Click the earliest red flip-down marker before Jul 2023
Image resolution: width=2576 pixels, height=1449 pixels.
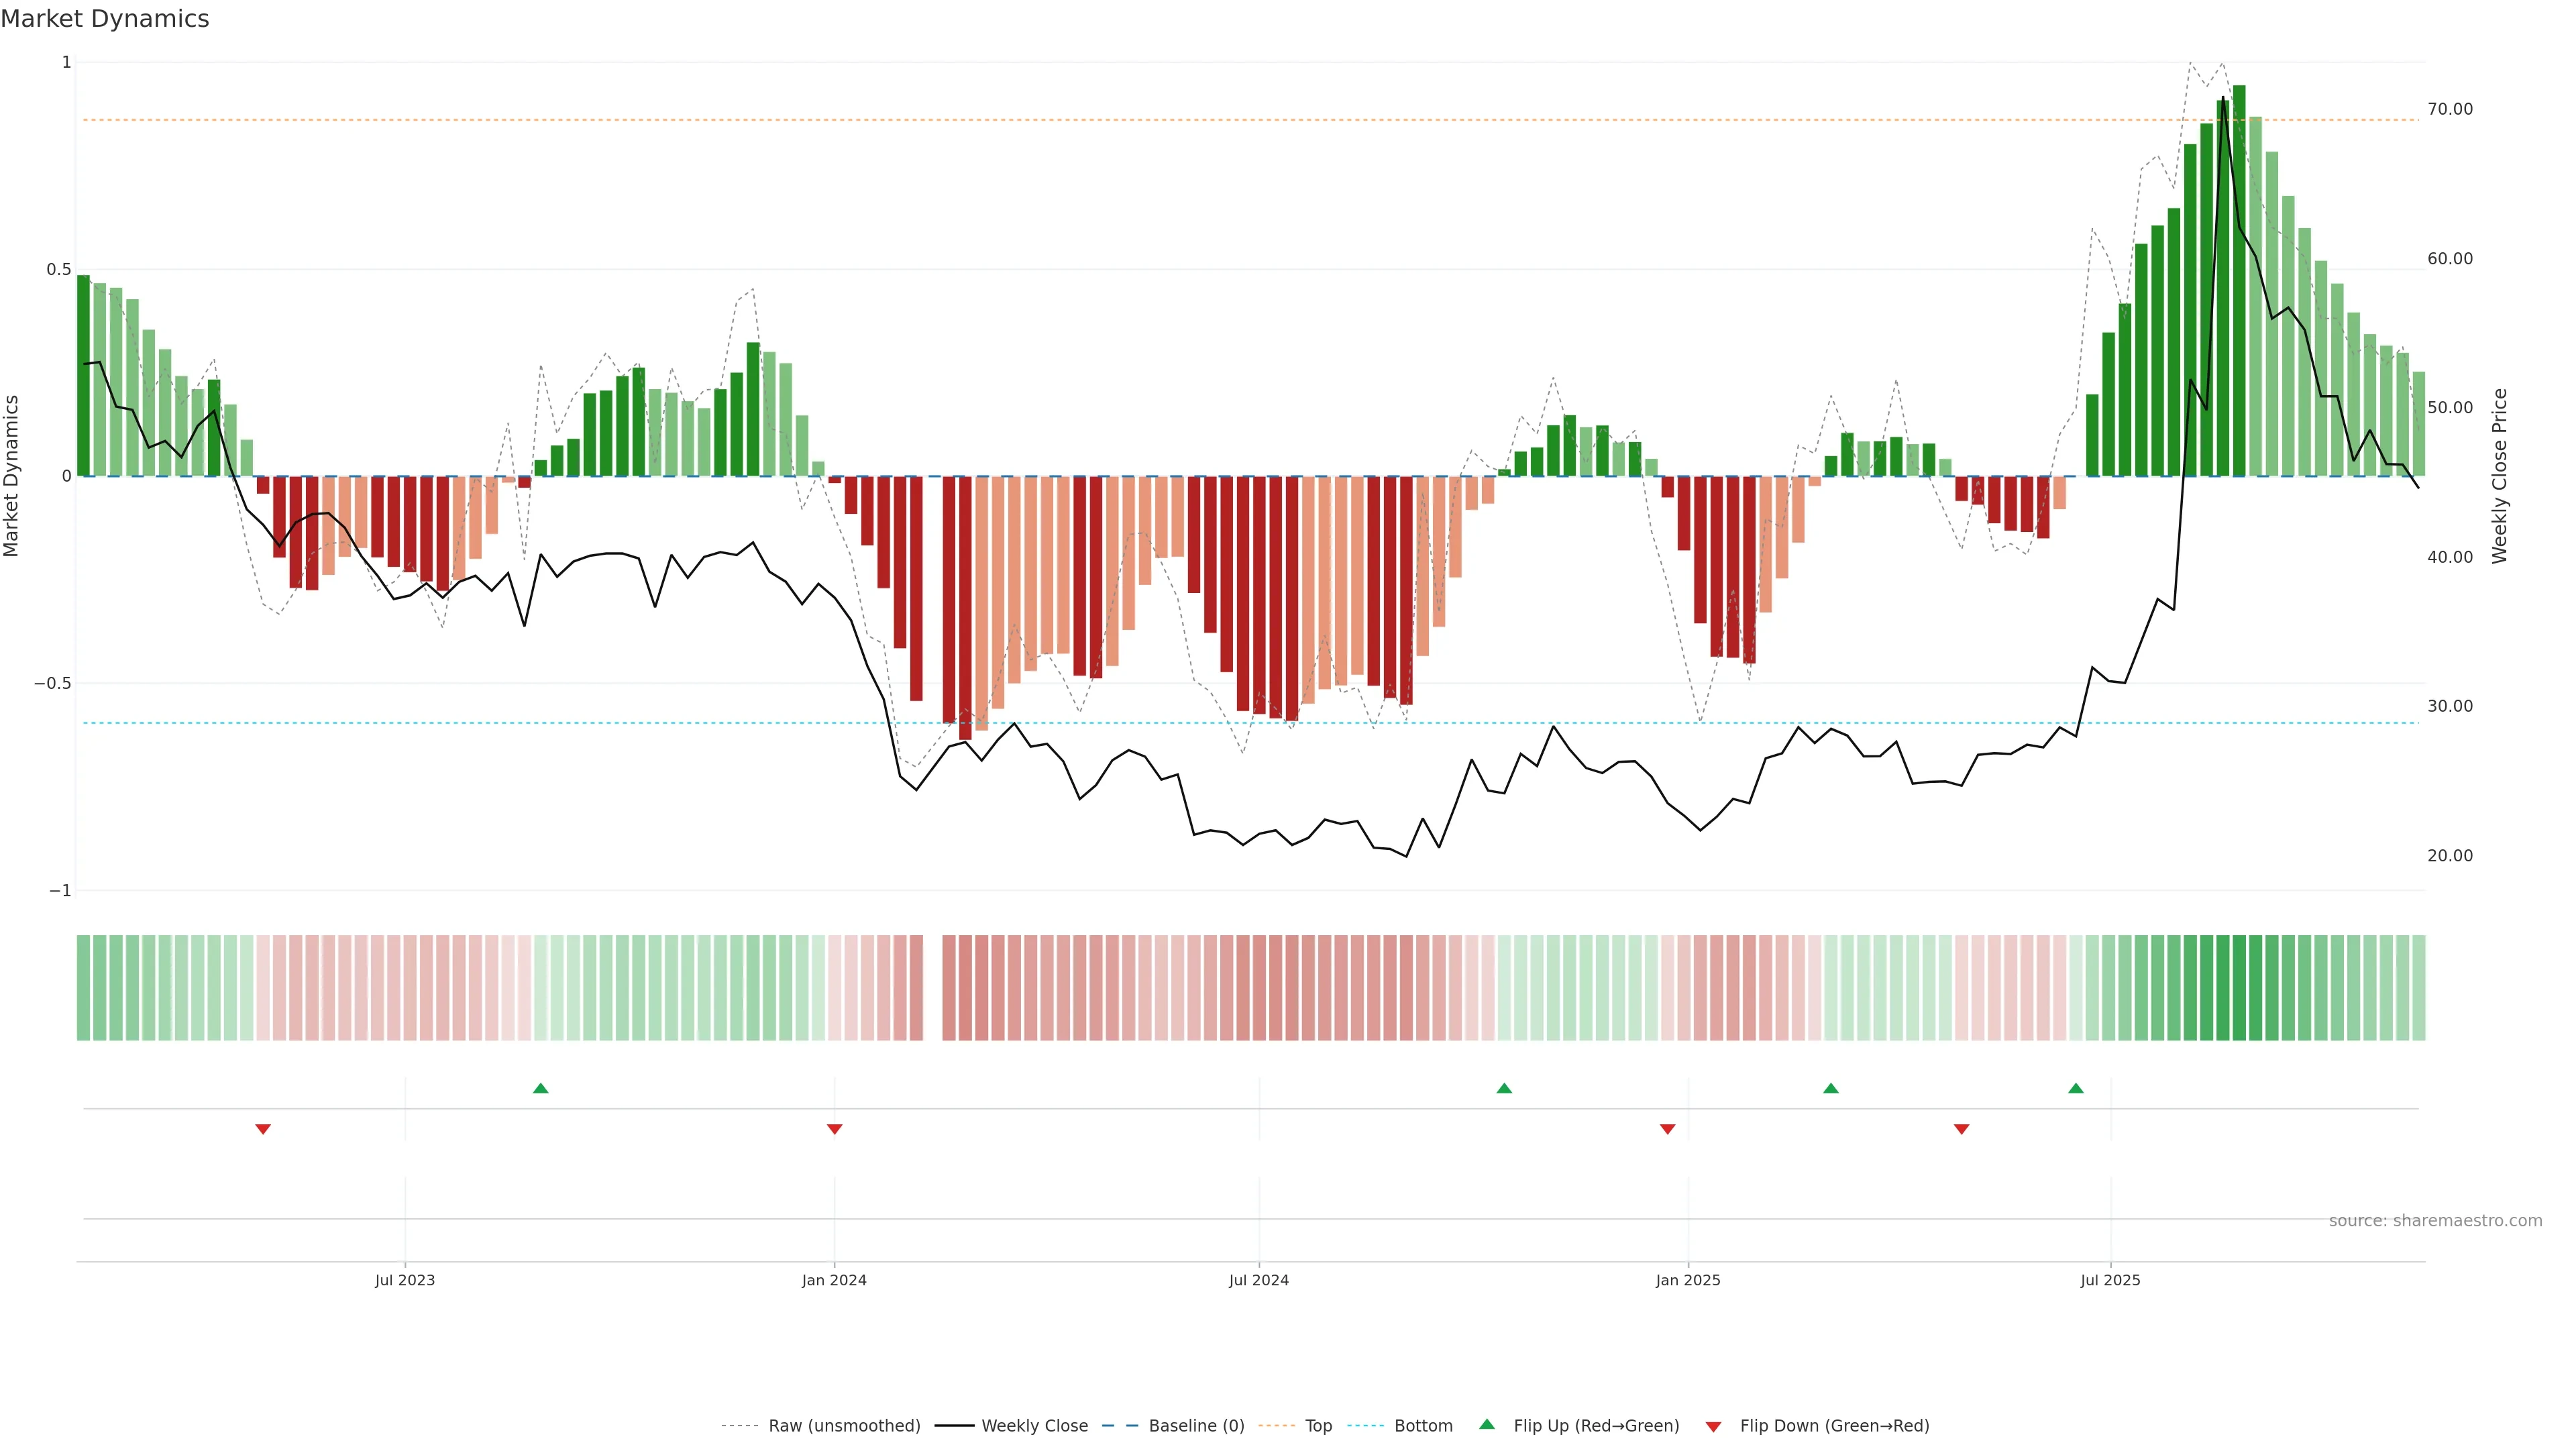pos(263,1129)
